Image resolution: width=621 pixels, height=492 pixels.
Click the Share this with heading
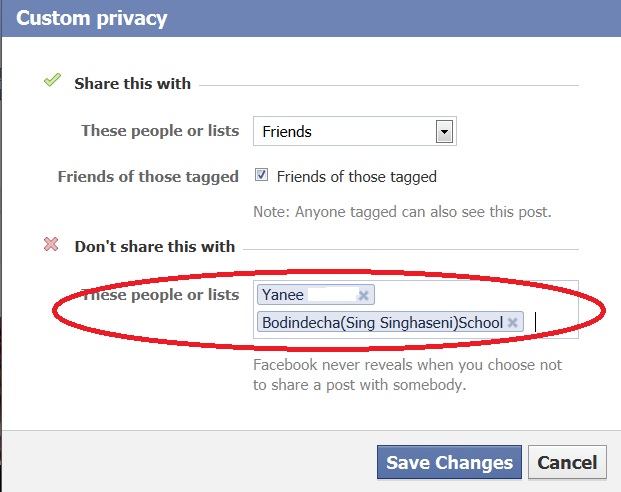pyautogui.click(x=132, y=83)
